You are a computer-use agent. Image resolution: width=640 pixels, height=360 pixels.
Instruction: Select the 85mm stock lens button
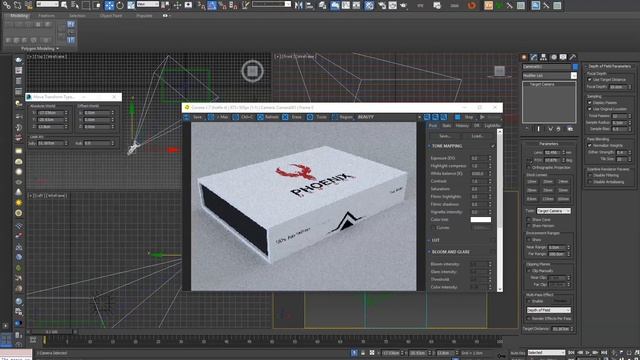532,199
